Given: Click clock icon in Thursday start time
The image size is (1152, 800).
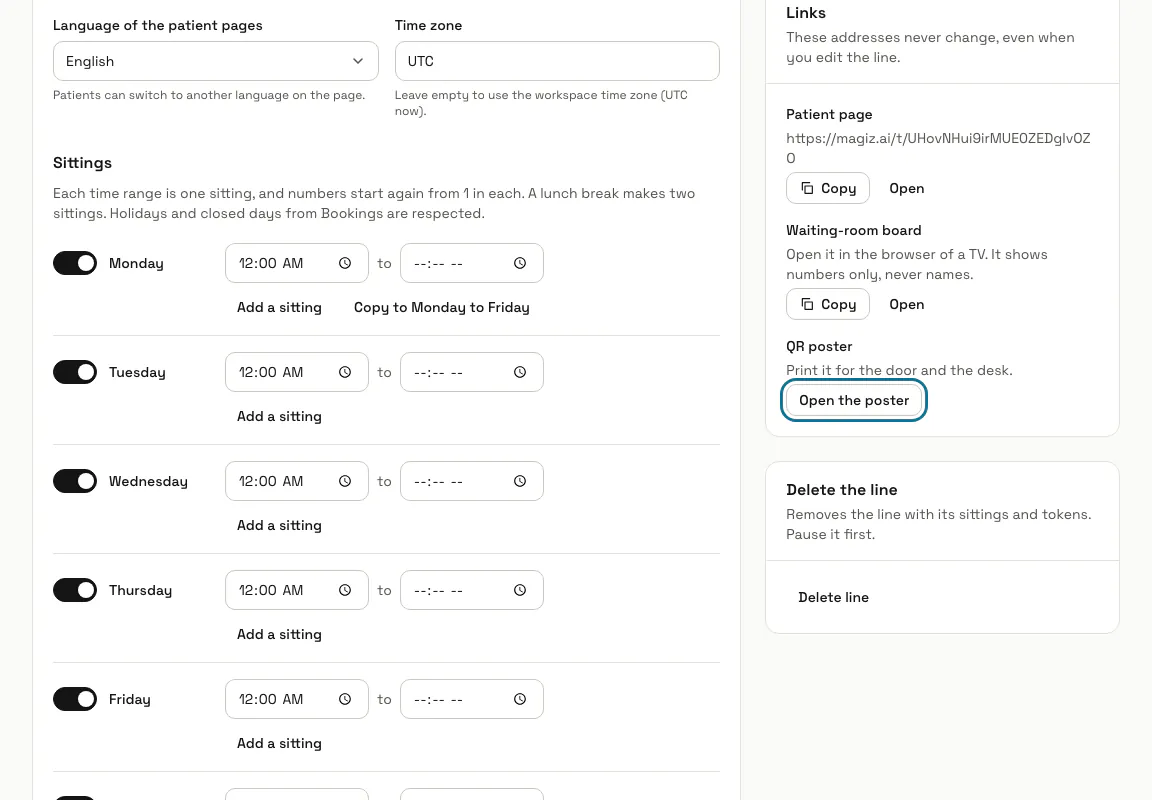Looking at the screenshot, I should pyautogui.click(x=345, y=590).
